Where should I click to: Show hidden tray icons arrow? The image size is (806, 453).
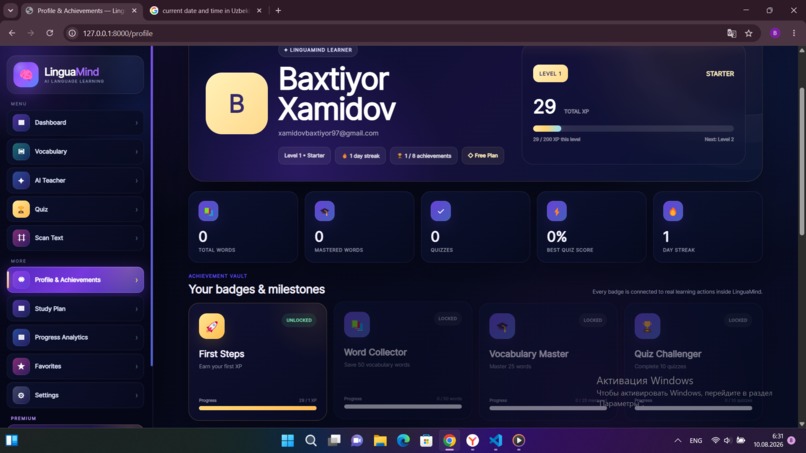[677, 440]
